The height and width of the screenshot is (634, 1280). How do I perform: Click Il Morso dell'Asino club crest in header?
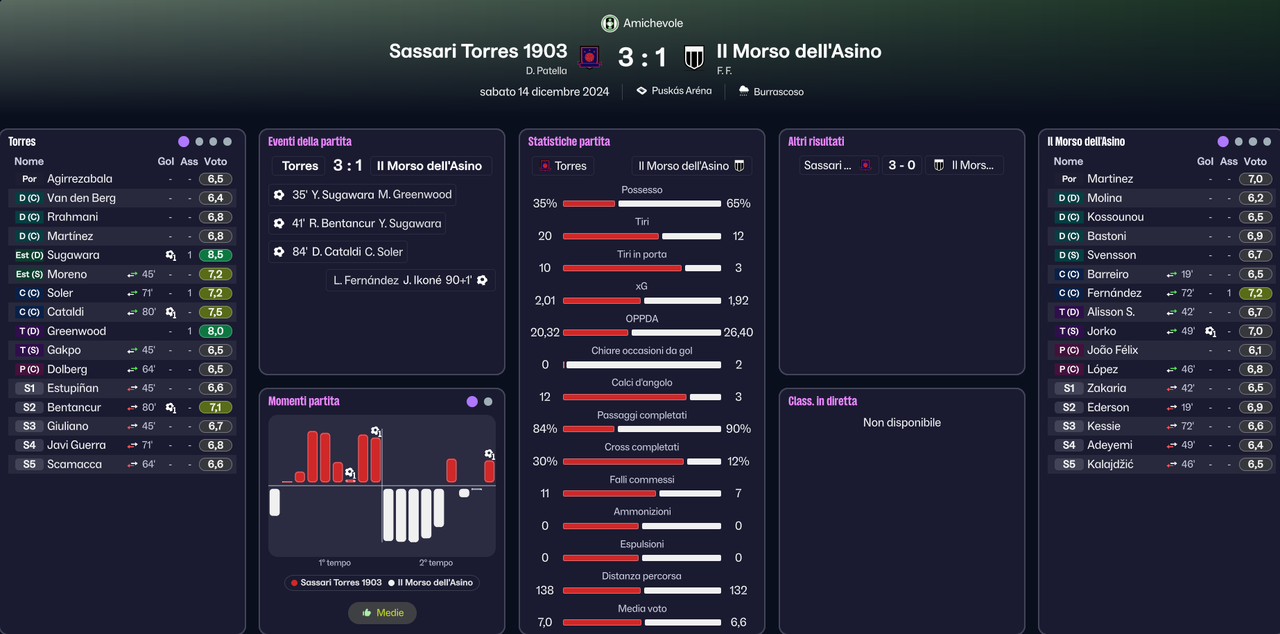pos(693,57)
